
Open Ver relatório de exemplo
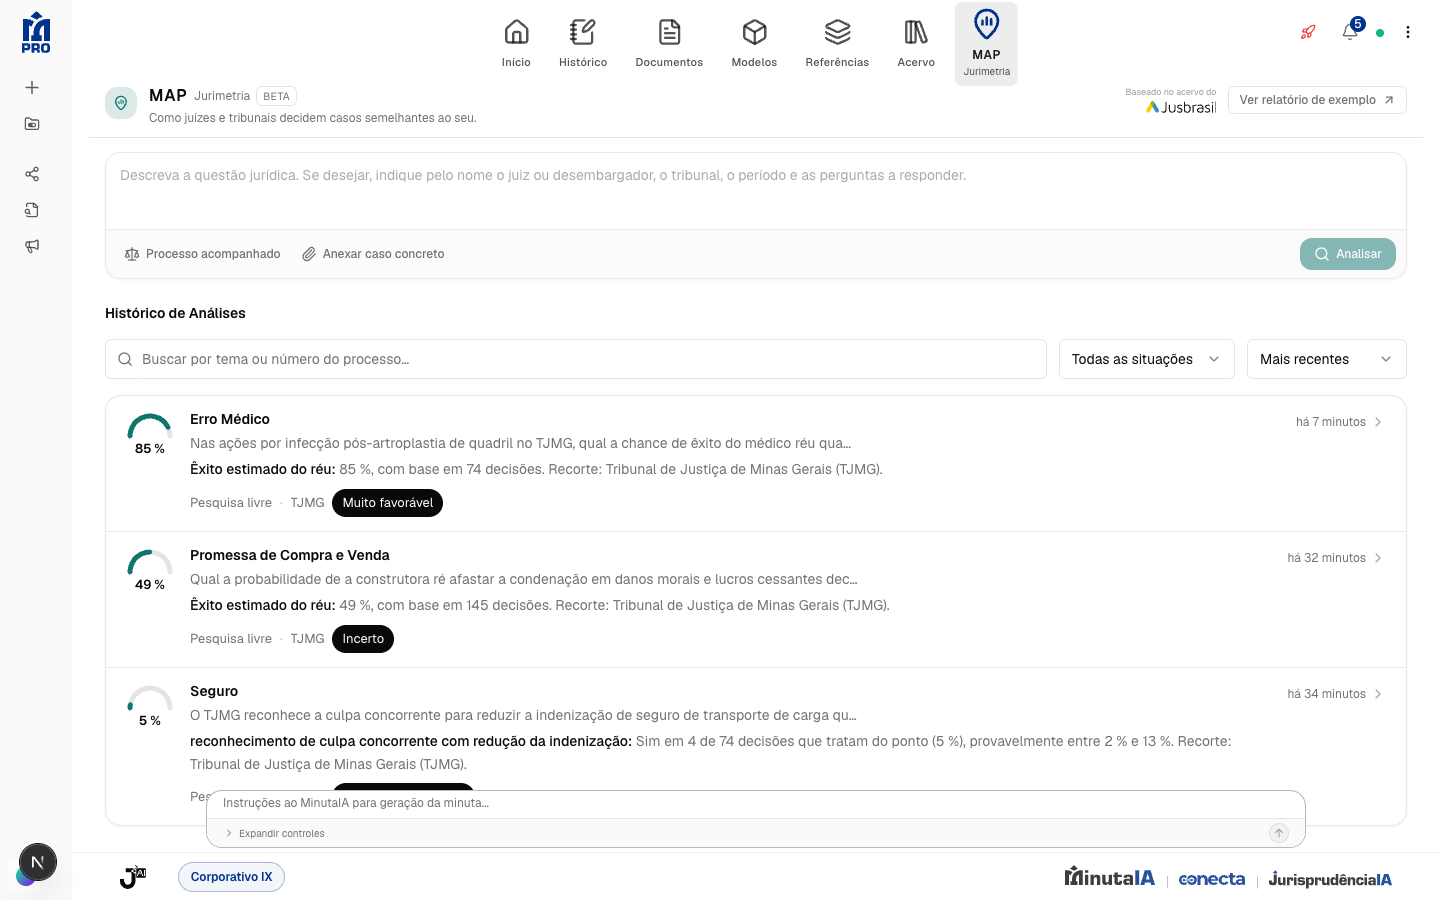[x=1317, y=100]
